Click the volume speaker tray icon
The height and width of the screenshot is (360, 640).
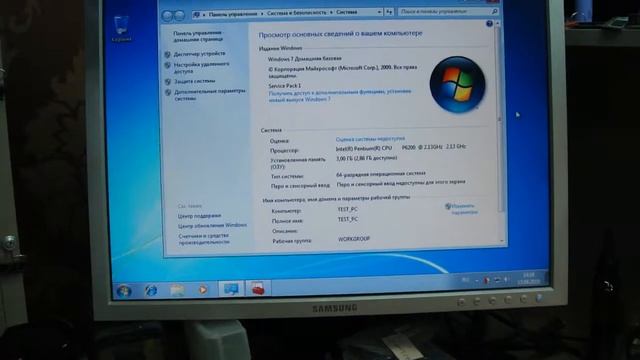click(x=507, y=280)
